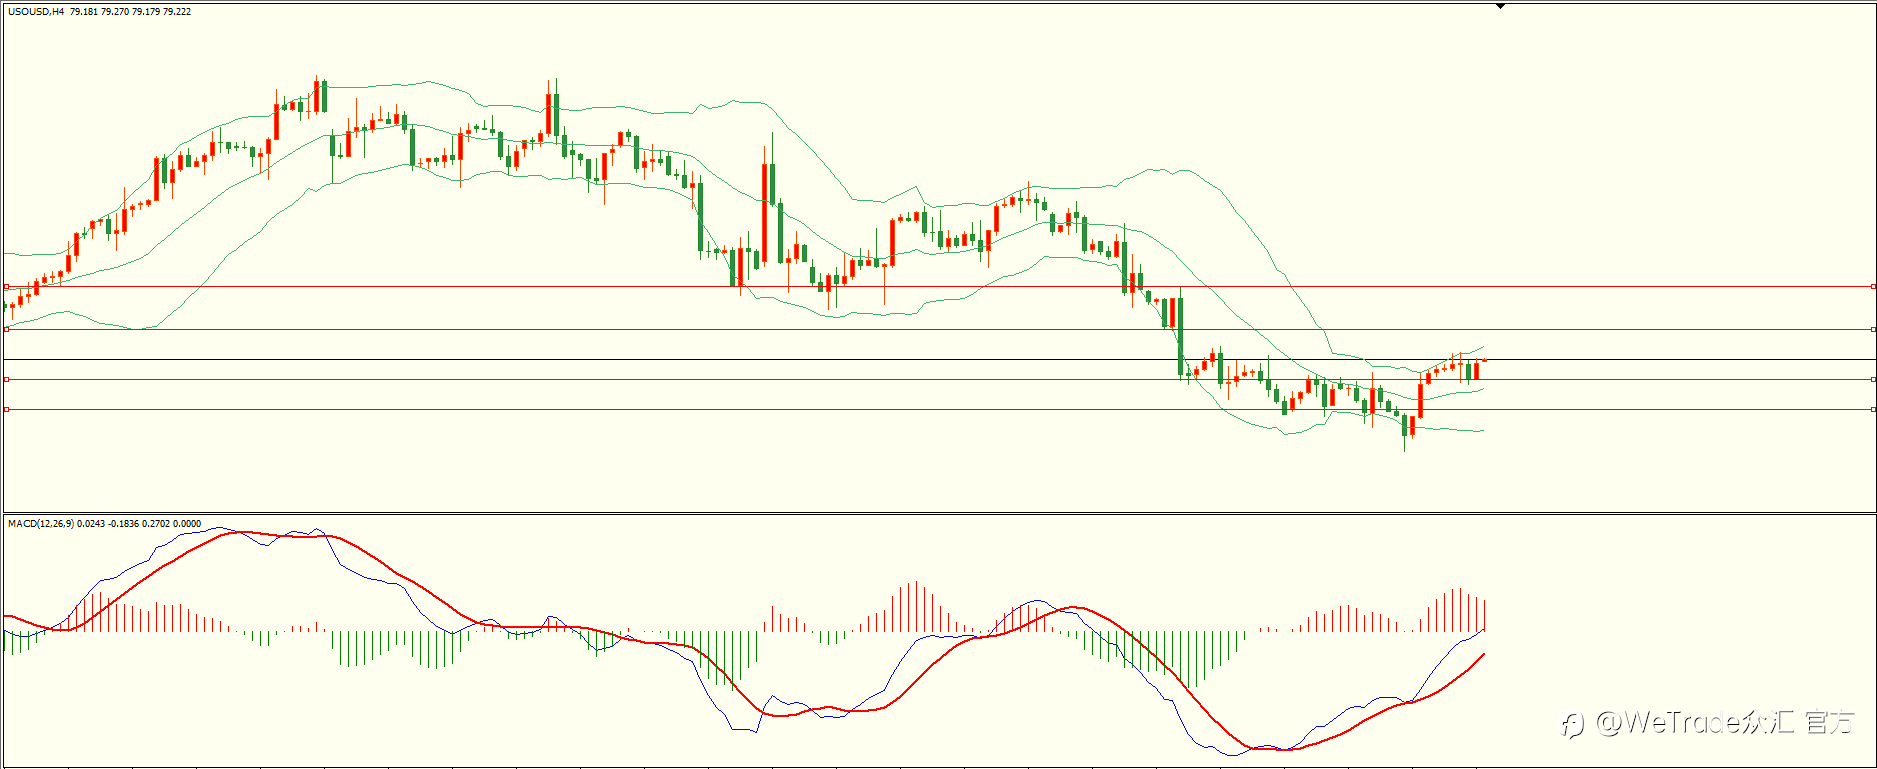Click the divider between price chart and MACD
1877x769 pixels.
938,514
